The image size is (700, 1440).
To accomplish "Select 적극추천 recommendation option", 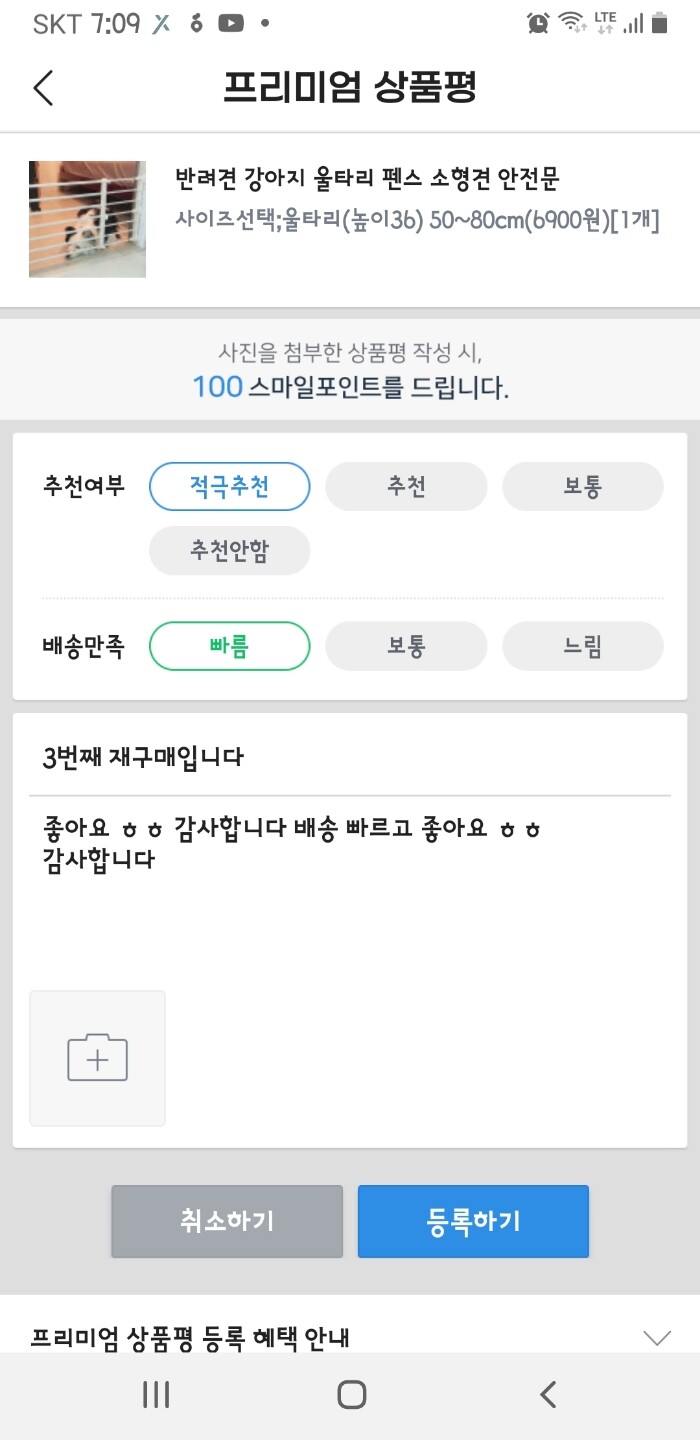I will coord(230,487).
